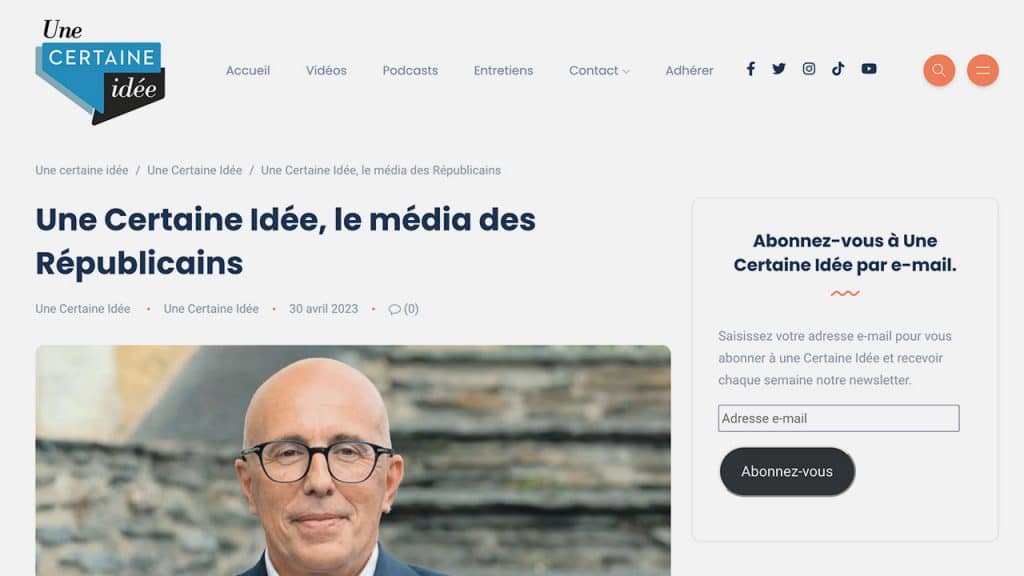Open the Instagram social icon
The height and width of the screenshot is (576, 1024).
click(x=808, y=69)
